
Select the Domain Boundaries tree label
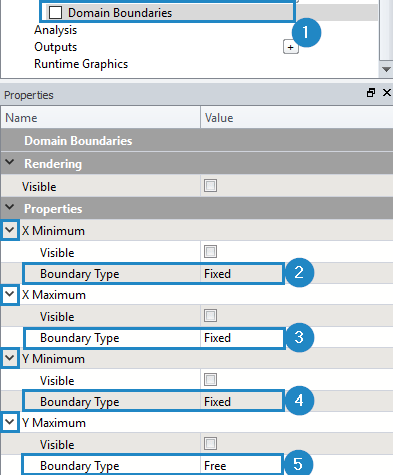tap(120, 13)
